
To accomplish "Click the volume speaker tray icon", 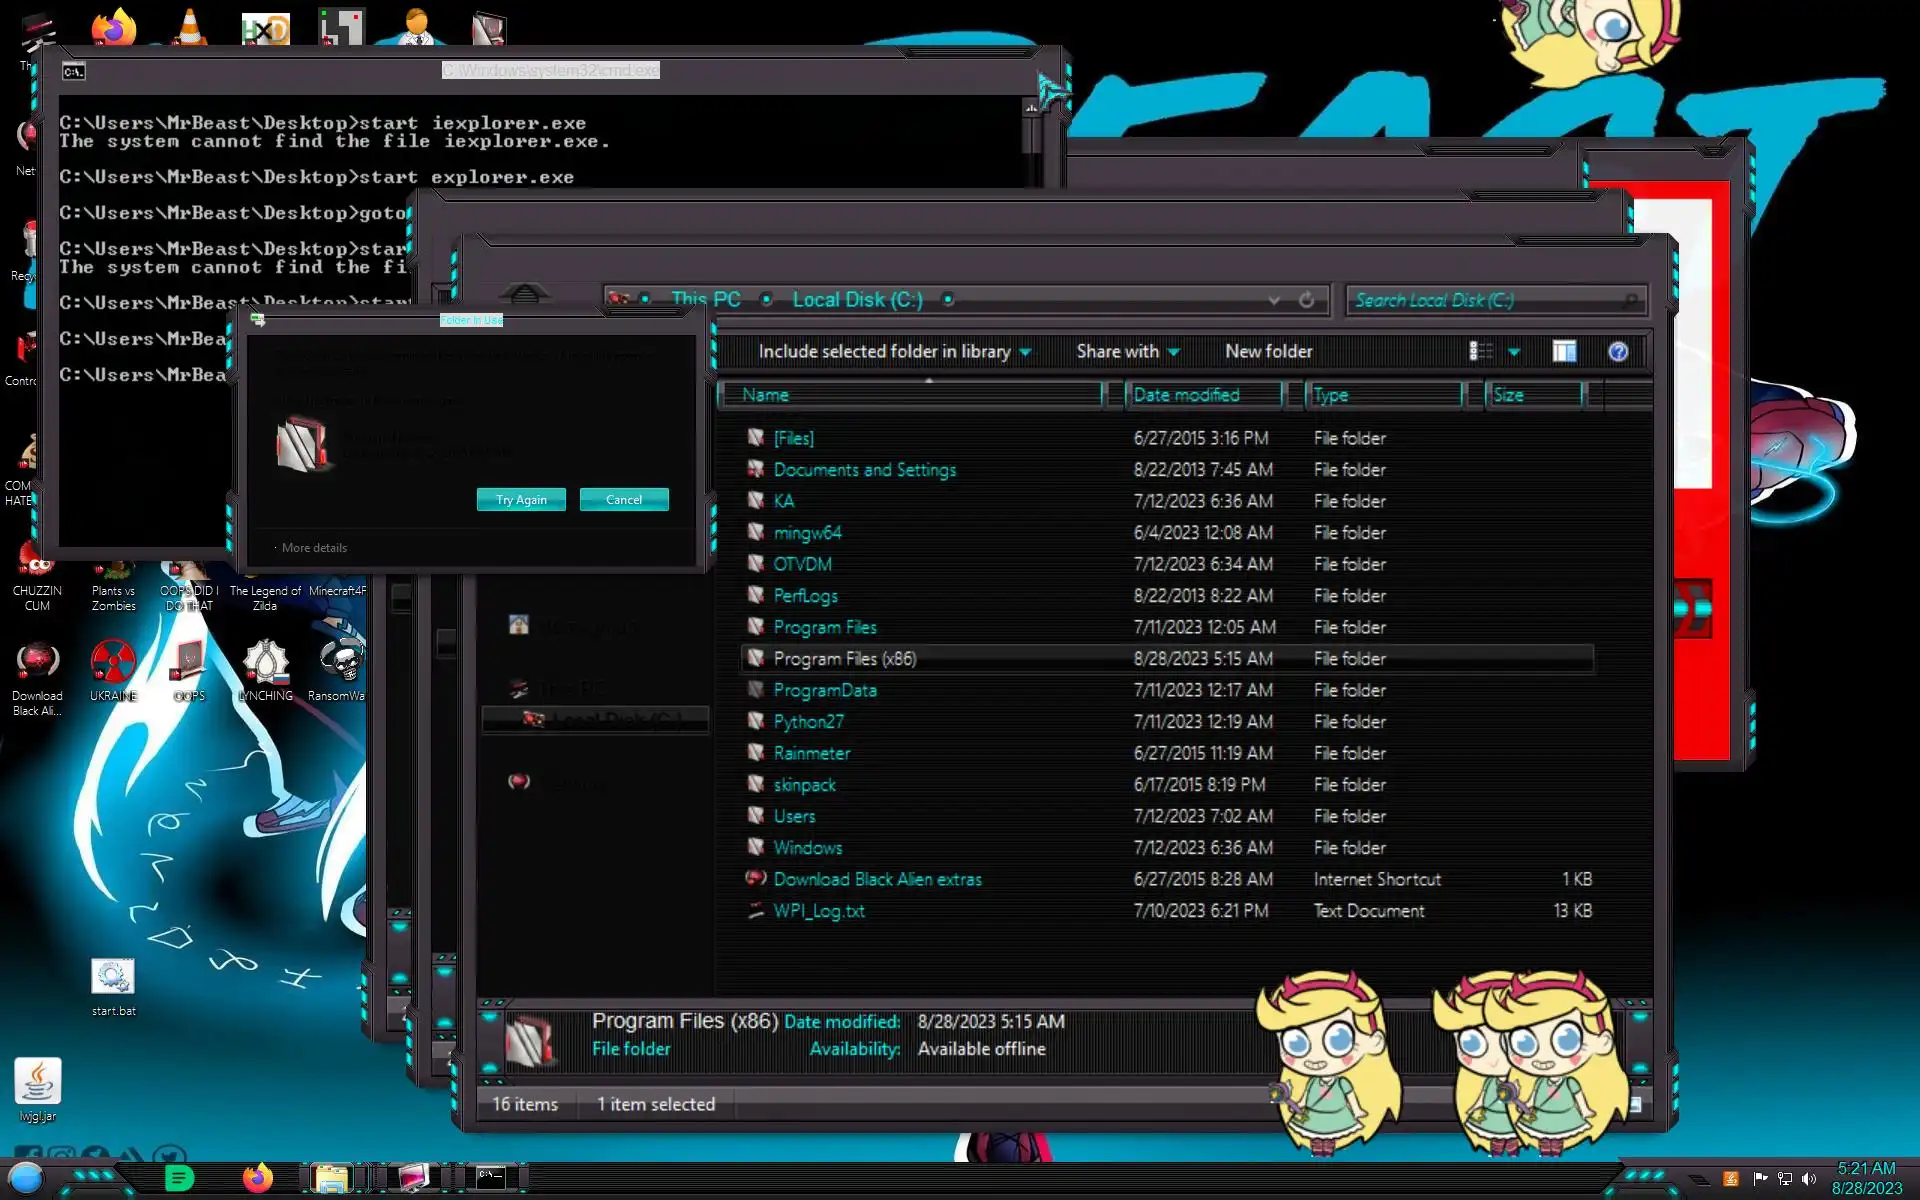I will tap(1809, 1179).
